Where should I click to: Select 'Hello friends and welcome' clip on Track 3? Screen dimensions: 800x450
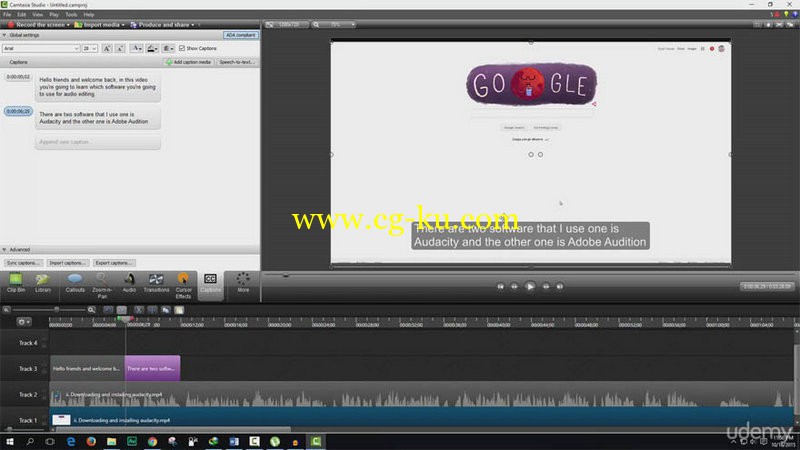point(87,368)
